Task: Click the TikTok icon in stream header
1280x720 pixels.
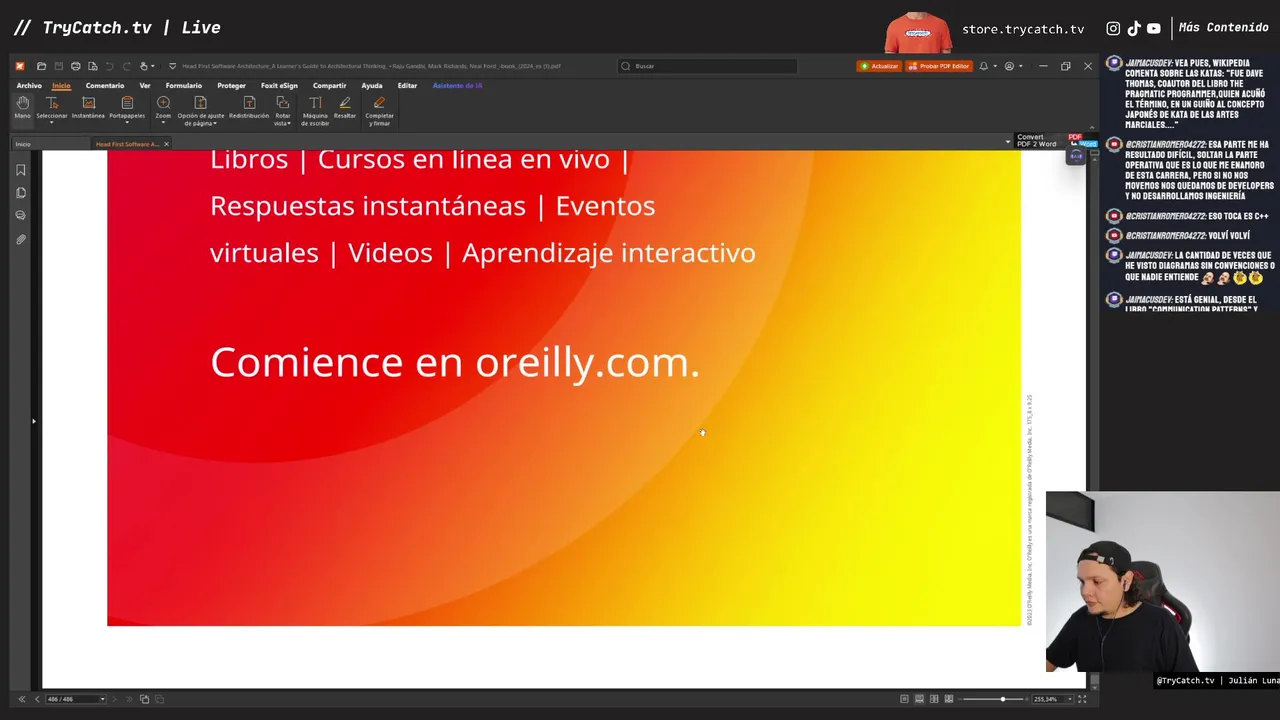Action: [1134, 29]
